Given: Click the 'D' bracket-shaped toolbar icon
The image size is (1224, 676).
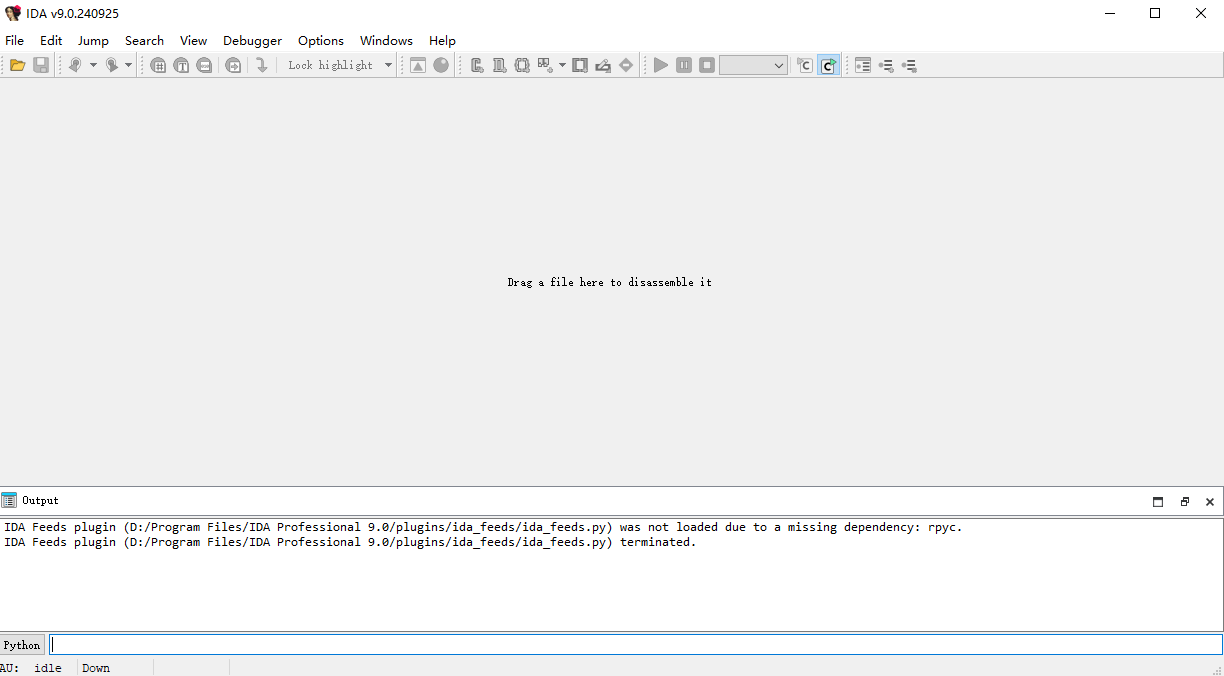Looking at the screenshot, I should (x=499, y=65).
